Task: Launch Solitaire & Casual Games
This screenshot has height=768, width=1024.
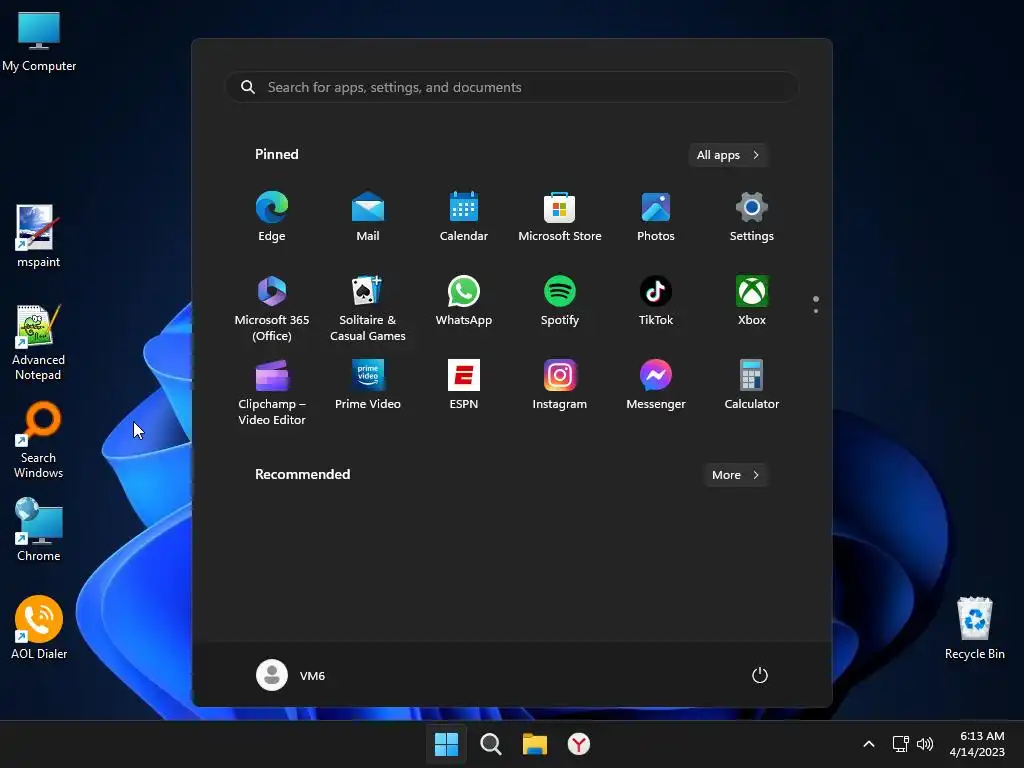Action: point(368,308)
